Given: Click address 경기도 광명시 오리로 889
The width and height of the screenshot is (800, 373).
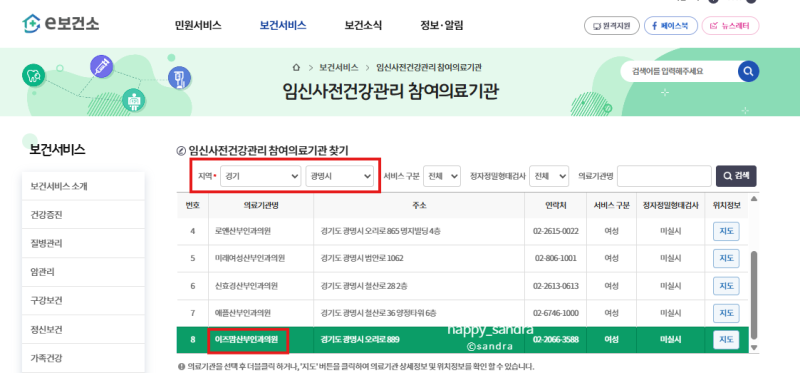Looking at the screenshot, I should coord(360,339).
